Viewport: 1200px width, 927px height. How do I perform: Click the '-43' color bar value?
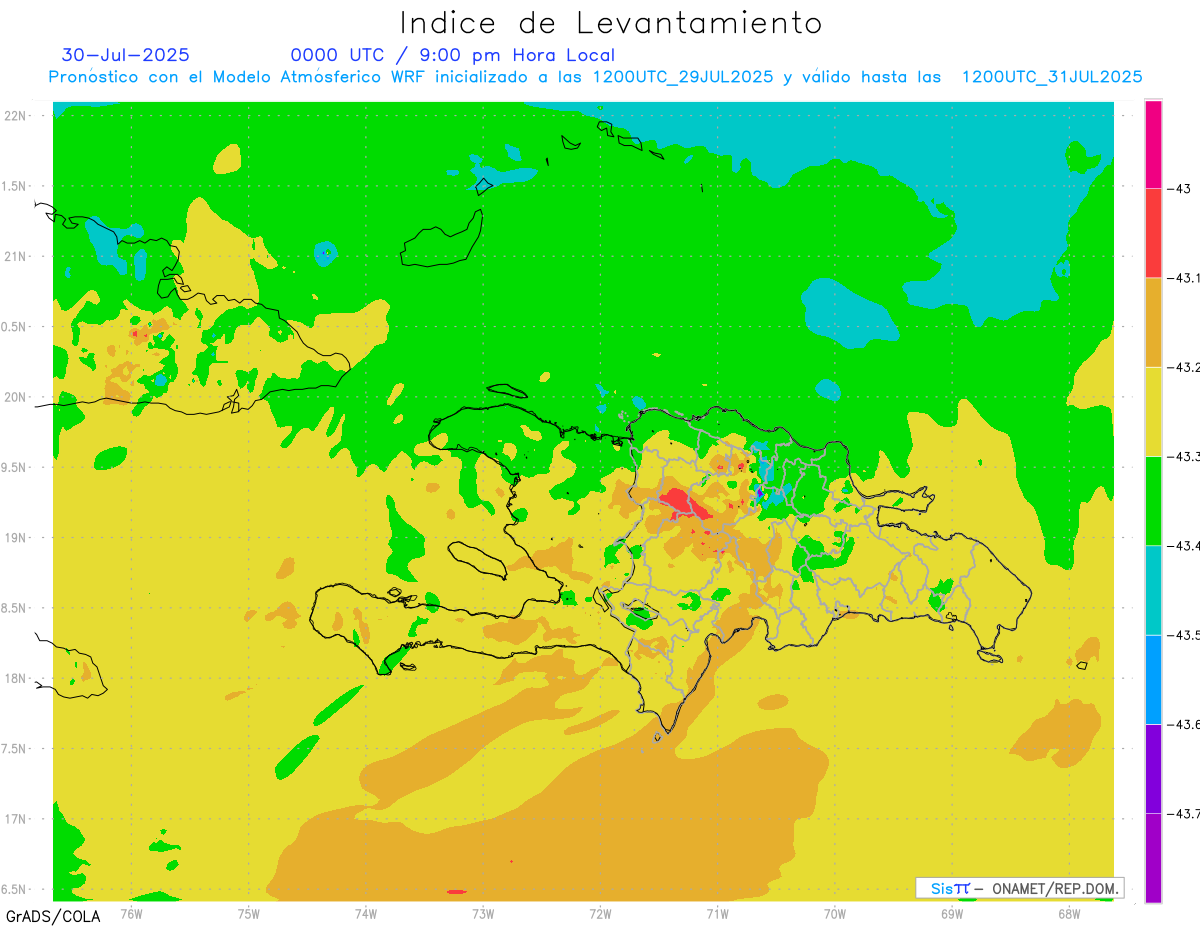[x=1181, y=189]
